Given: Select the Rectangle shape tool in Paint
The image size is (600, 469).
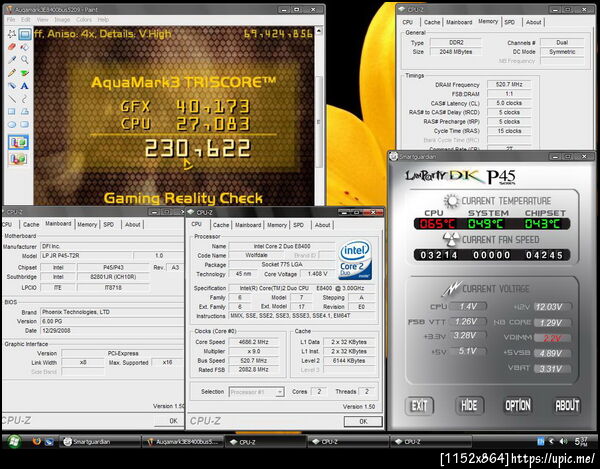Looking at the screenshot, I should [11, 112].
